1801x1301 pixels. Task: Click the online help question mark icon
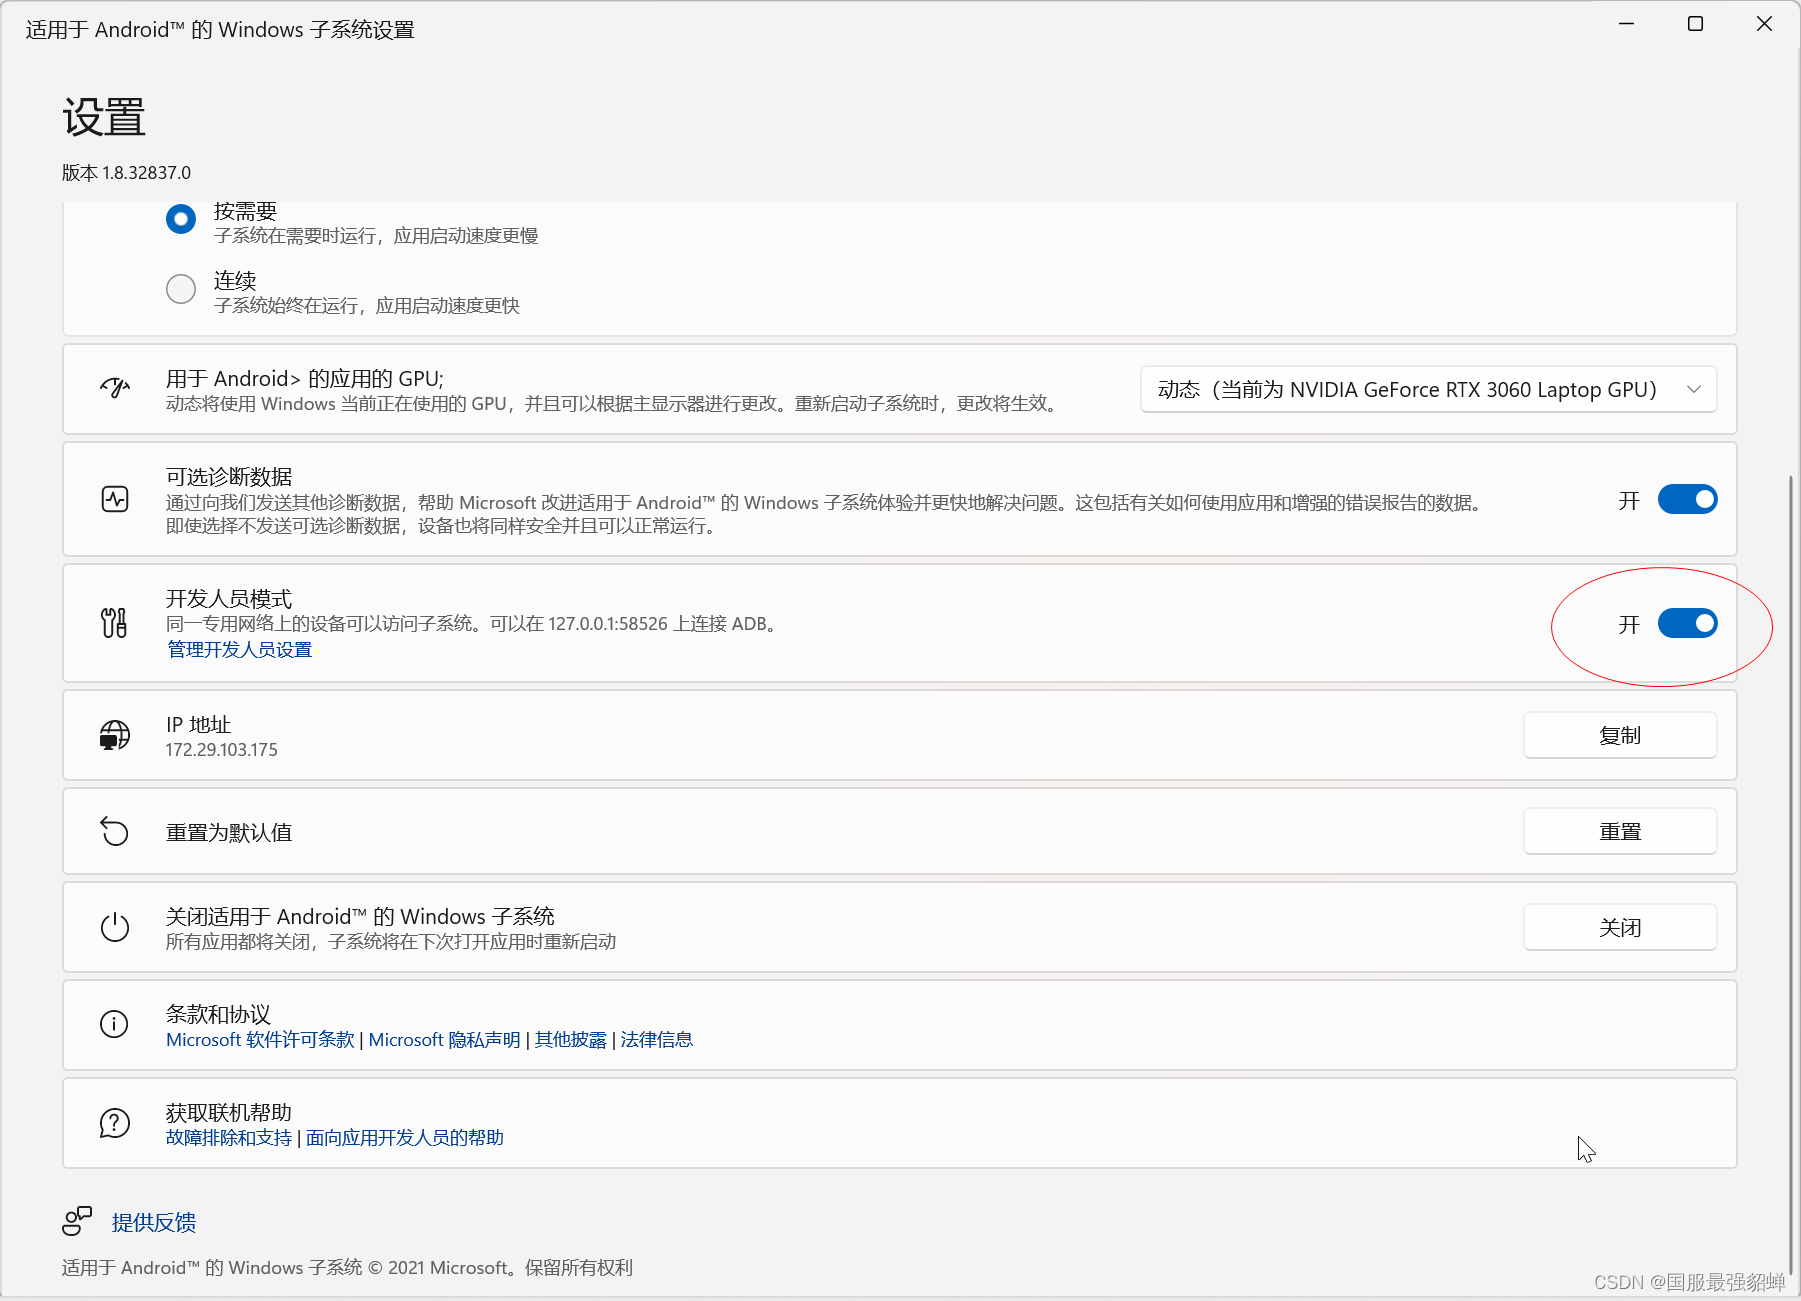click(114, 1123)
